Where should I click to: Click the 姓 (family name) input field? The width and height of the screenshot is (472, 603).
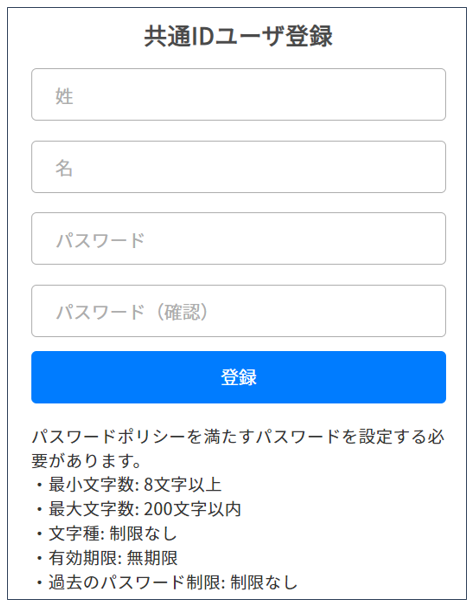(x=239, y=95)
